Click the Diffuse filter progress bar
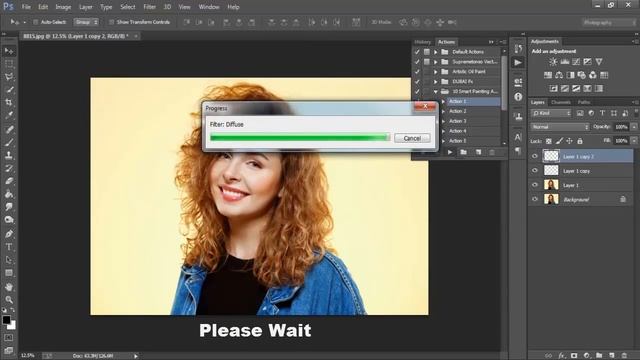The width and height of the screenshot is (640, 360). (300, 138)
